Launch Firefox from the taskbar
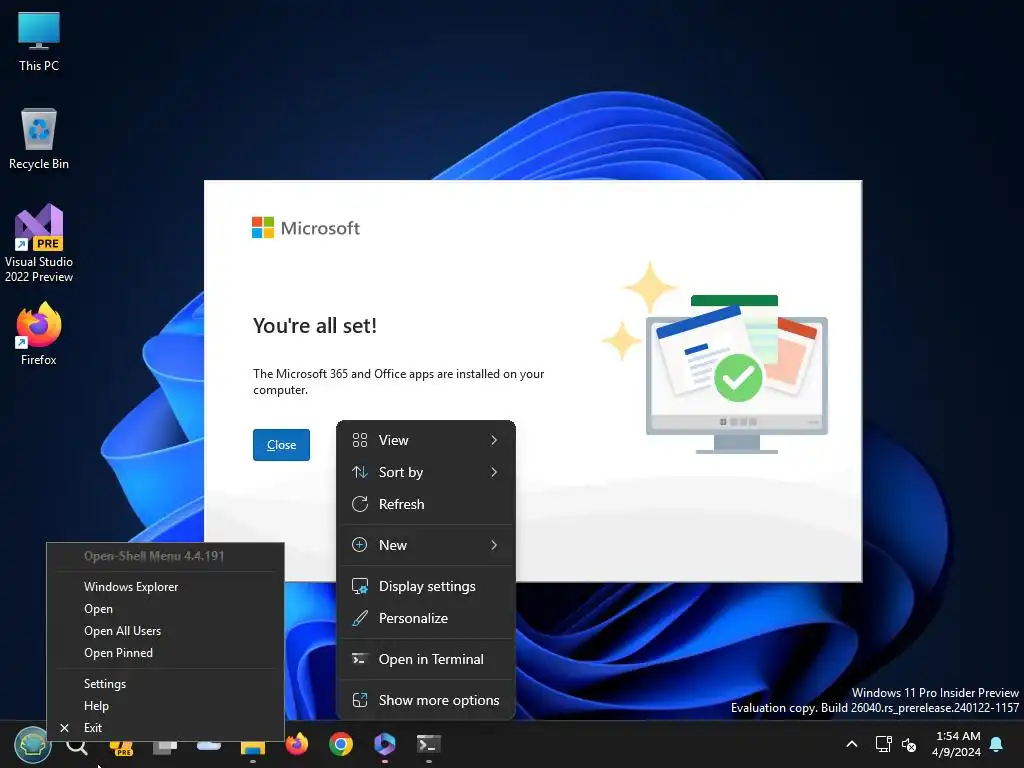The width and height of the screenshot is (1024, 768). tap(297, 744)
